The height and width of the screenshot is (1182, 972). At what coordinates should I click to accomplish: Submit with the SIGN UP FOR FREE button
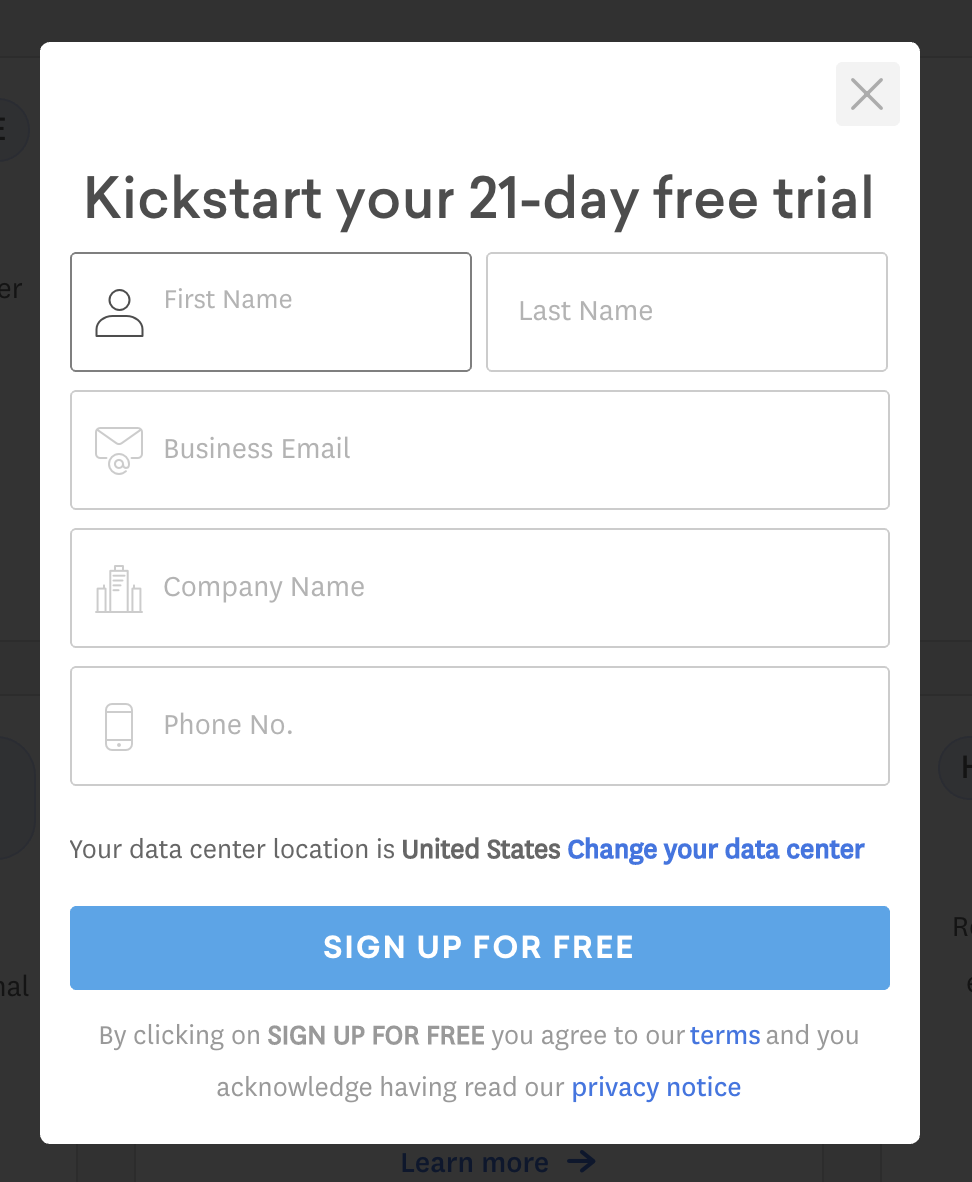[x=480, y=948]
